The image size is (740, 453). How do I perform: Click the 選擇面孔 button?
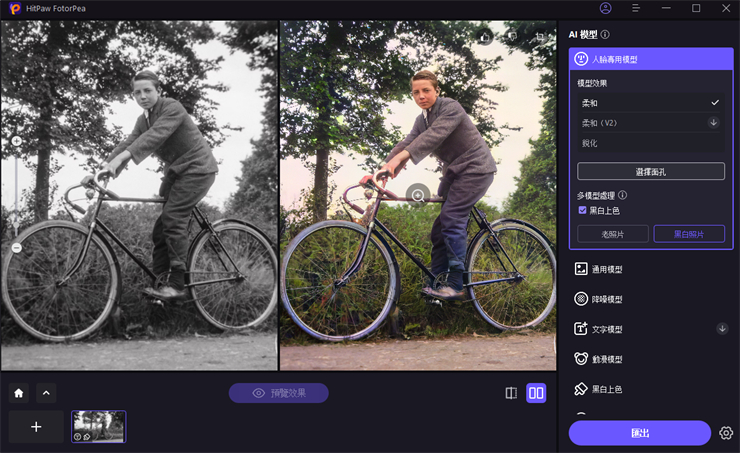click(651, 171)
